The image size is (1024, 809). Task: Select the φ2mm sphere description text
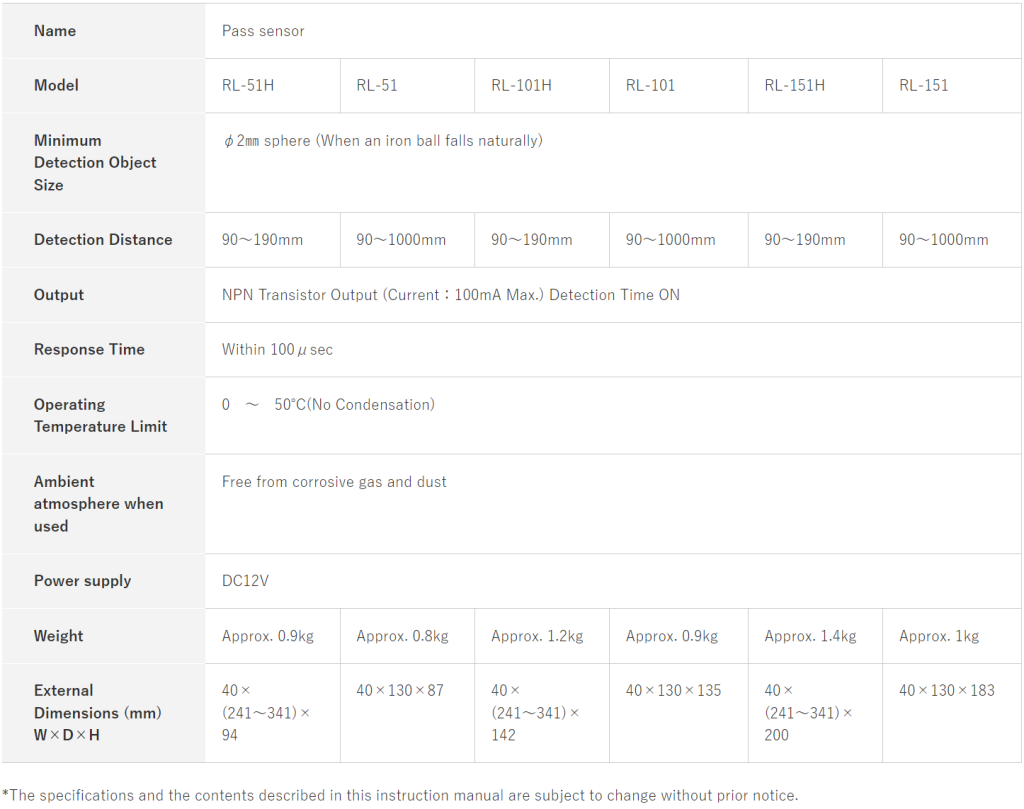(382, 141)
